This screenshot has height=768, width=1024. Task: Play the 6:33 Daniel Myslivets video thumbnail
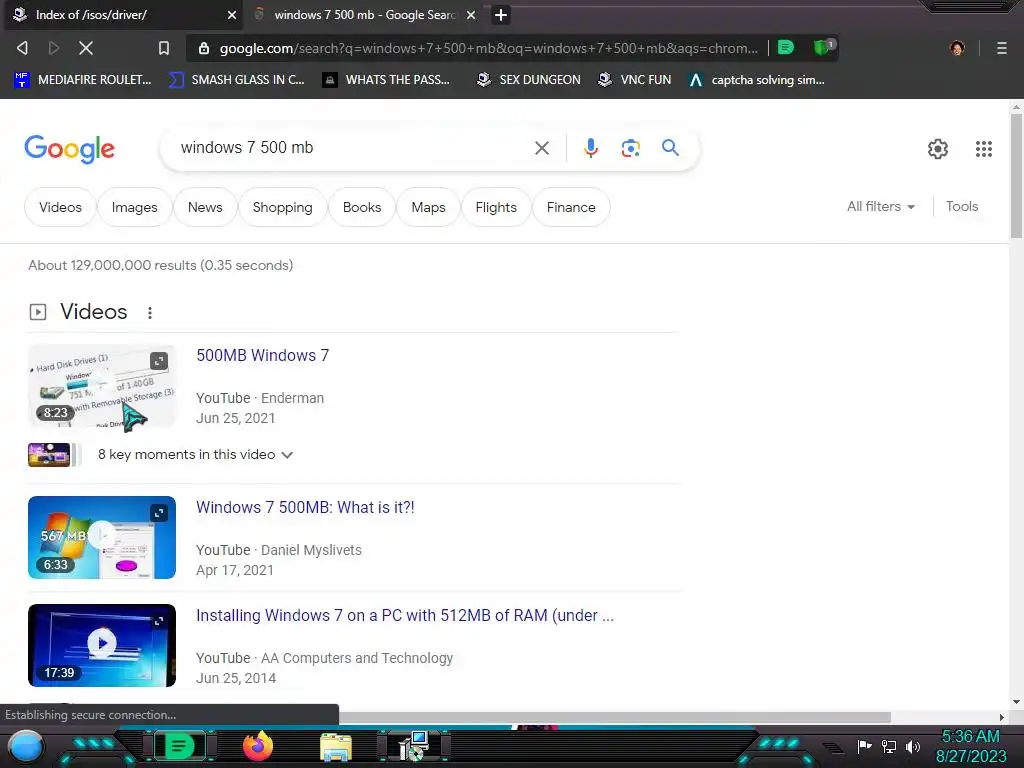tap(102, 537)
